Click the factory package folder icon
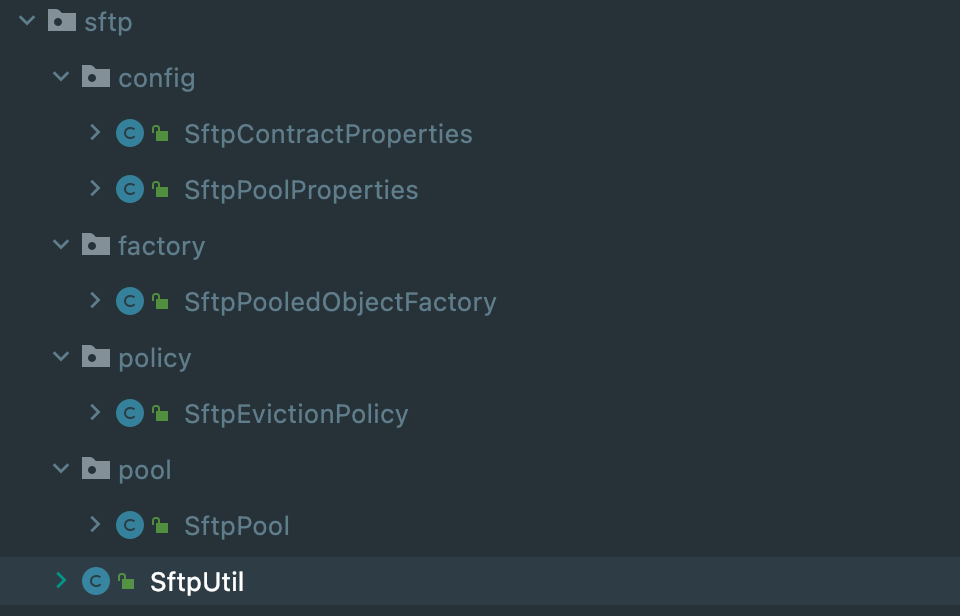 (x=96, y=245)
